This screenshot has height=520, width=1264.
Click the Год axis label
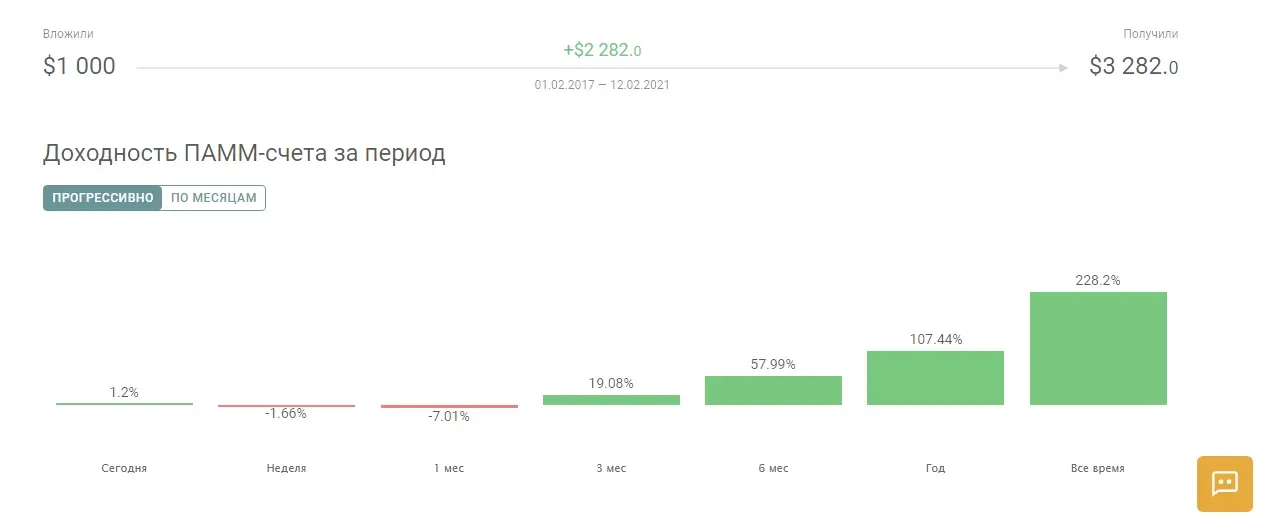935,468
